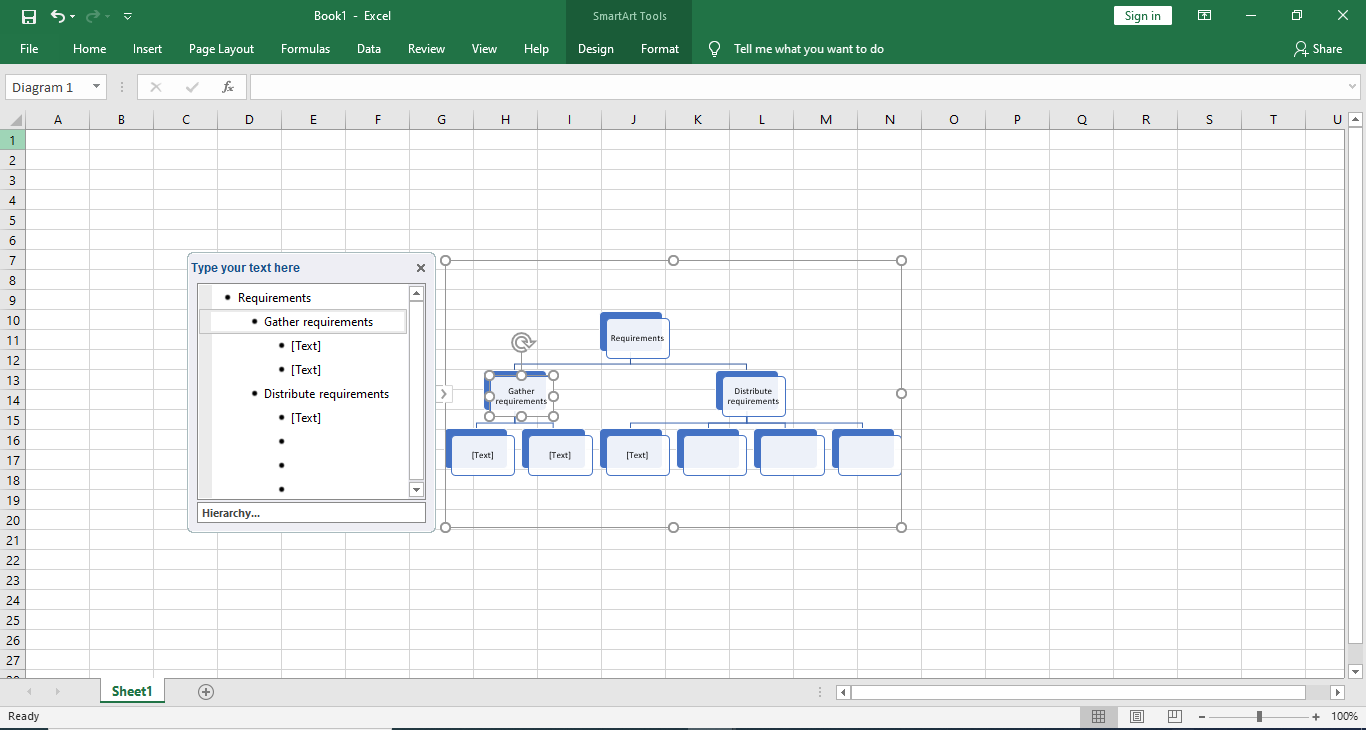This screenshot has width=1366, height=730.
Task: Open the Formulas ribbon tab
Action: (305, 48)
